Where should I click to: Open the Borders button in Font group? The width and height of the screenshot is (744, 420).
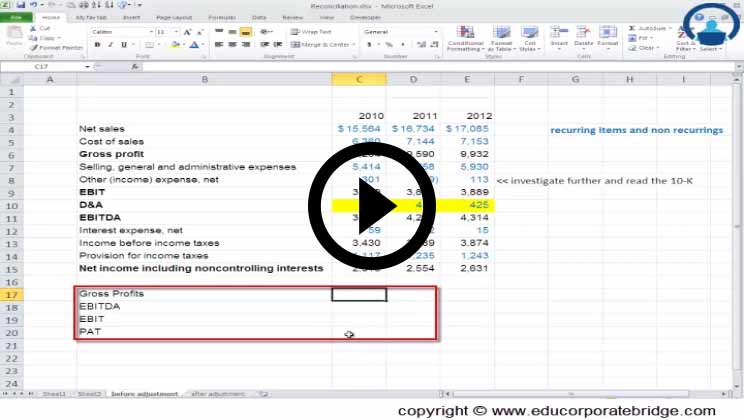(149, 45)
